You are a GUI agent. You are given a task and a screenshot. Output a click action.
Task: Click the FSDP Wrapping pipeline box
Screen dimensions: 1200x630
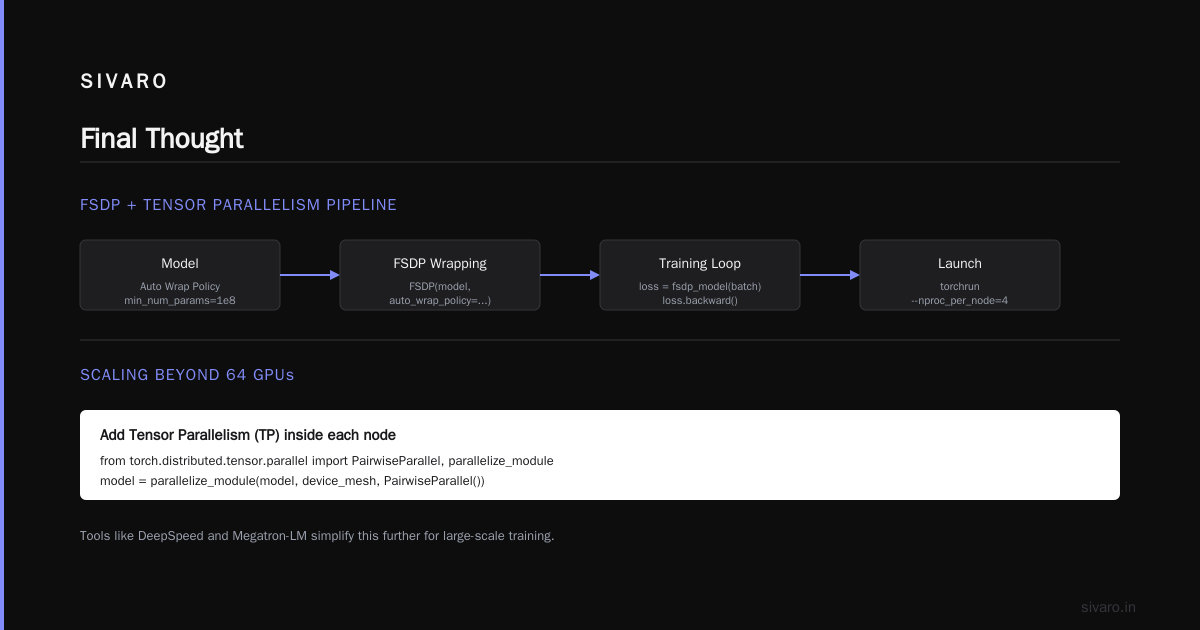tap(440, 275)
